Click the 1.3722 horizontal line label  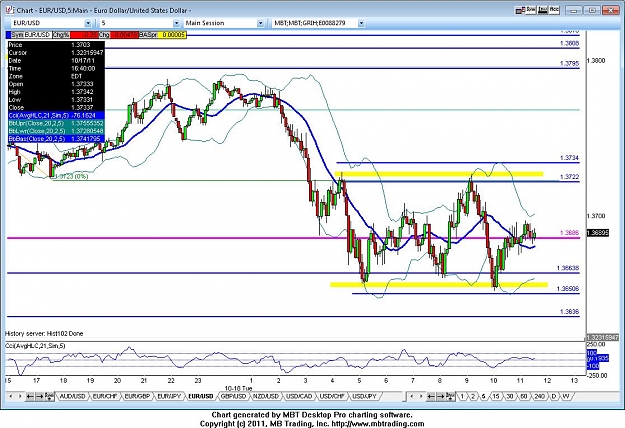[x=569, y=177]
